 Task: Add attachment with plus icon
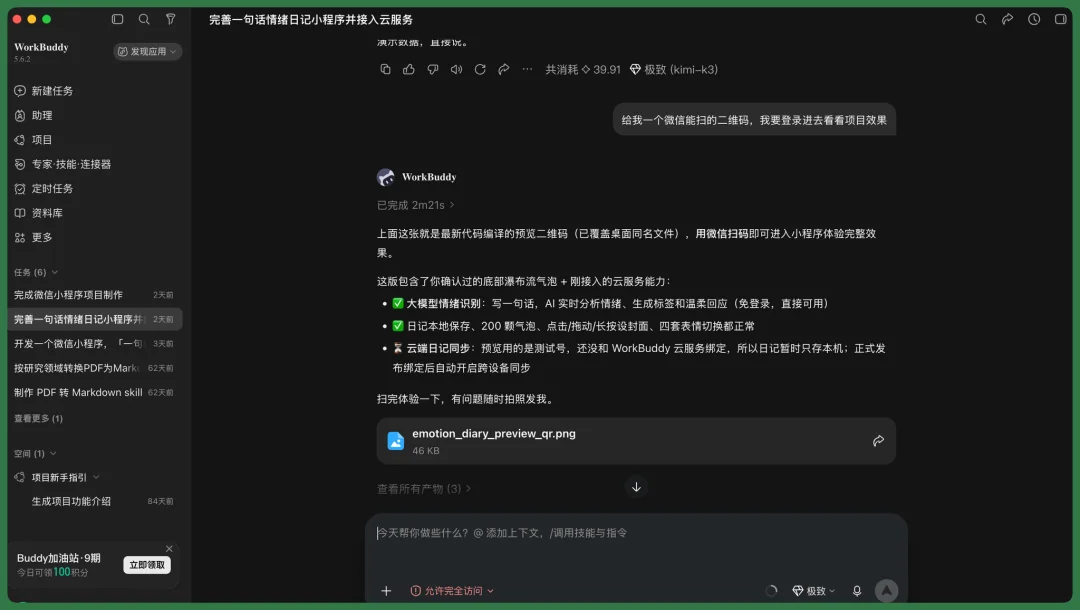pyautogui.click(x=386, y=591)
